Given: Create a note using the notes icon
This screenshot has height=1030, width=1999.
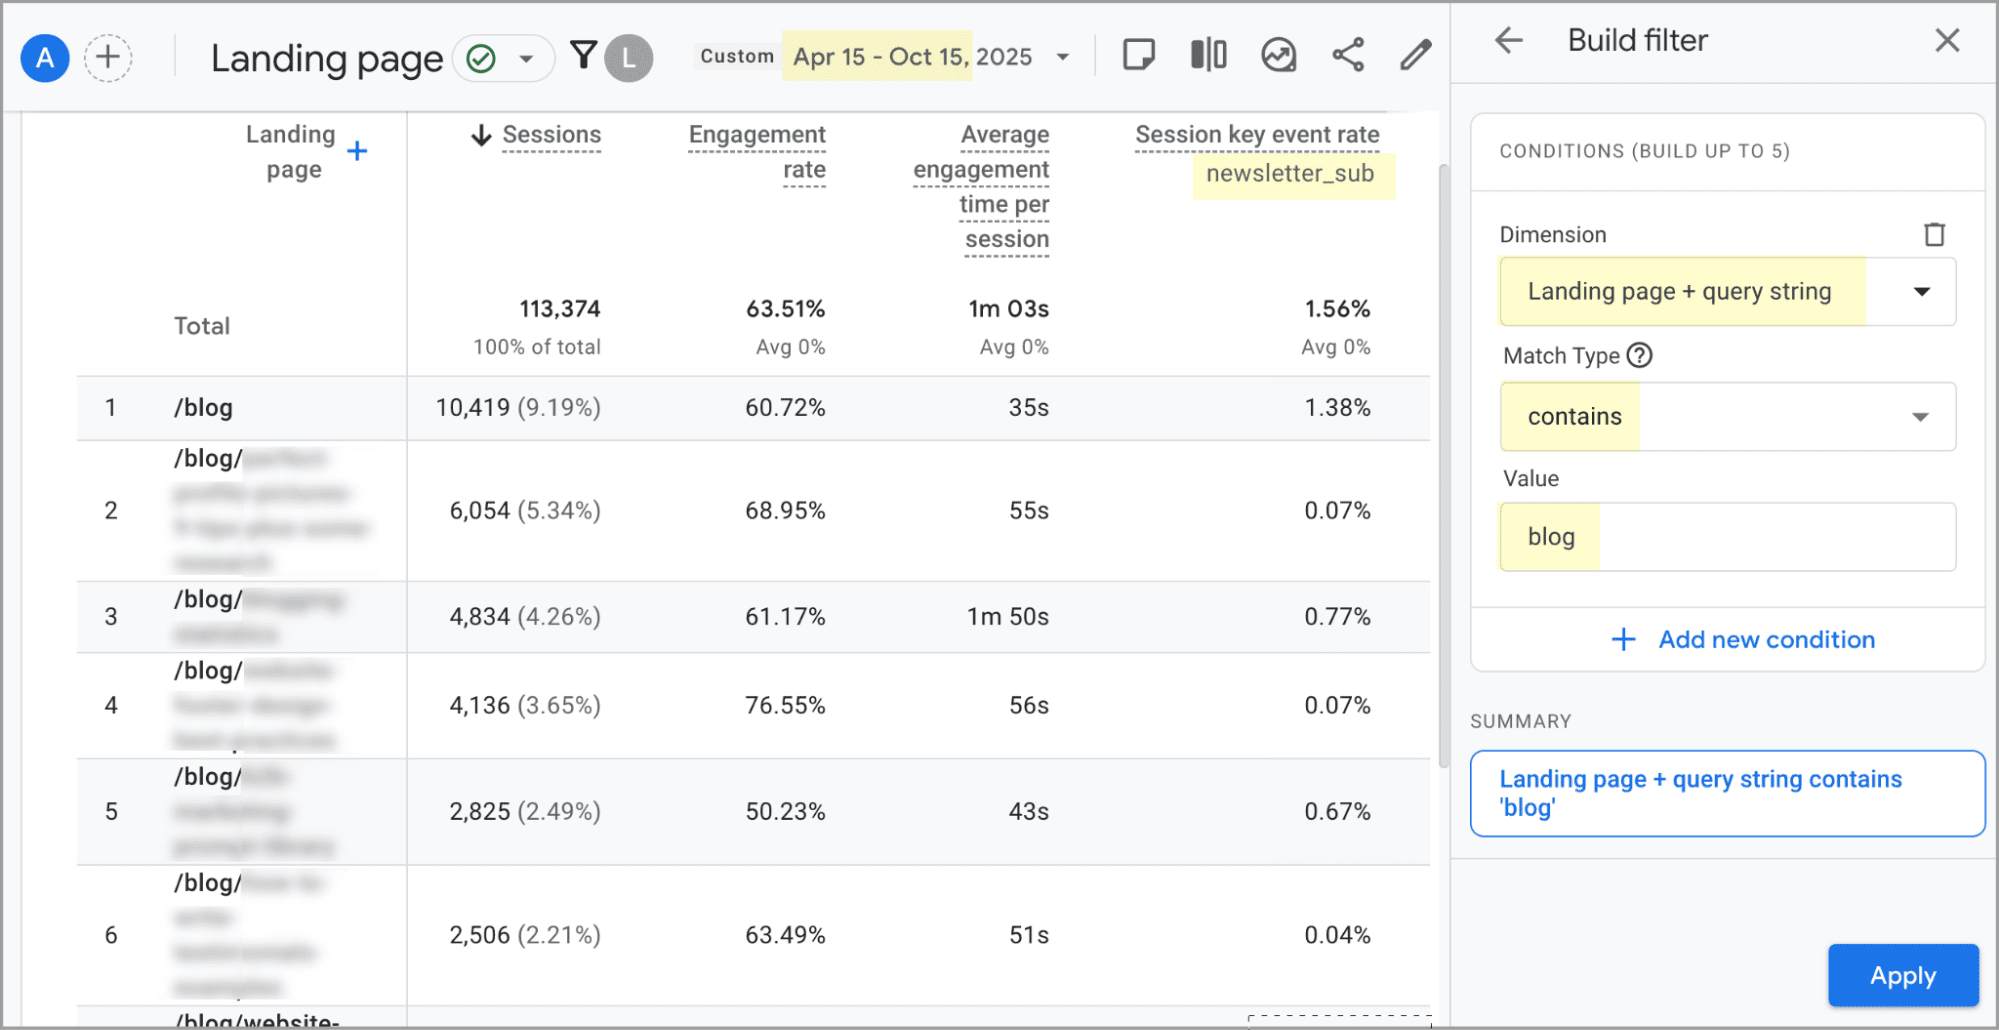Looking at the screenshot, I should coord(1140,55).
